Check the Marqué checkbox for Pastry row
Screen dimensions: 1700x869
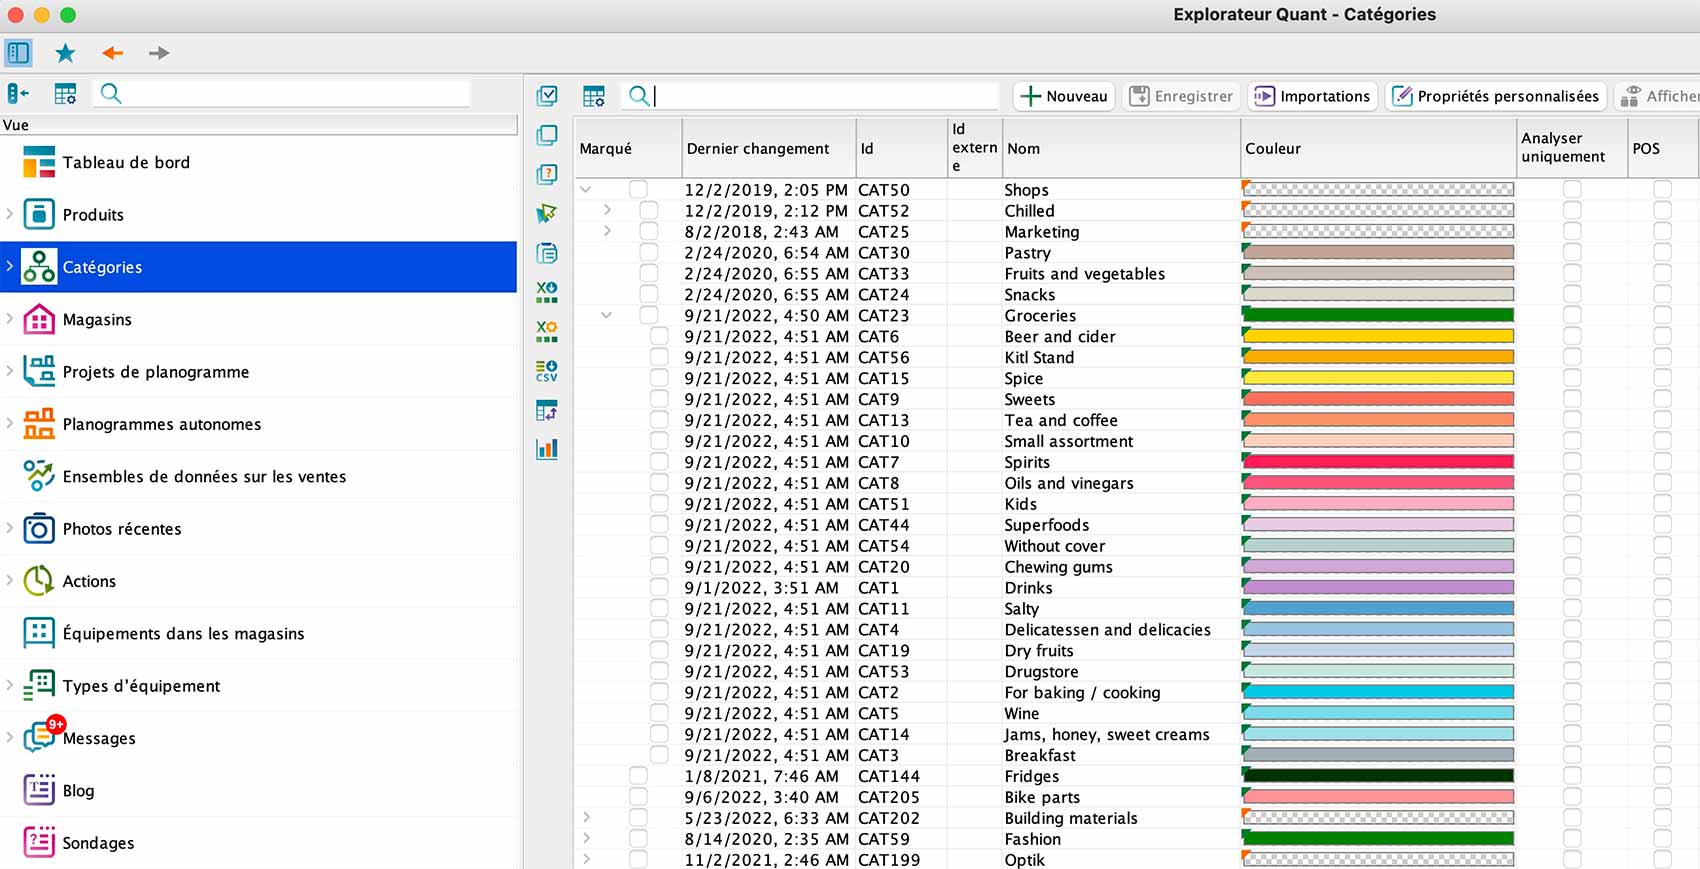coord(649,253)
